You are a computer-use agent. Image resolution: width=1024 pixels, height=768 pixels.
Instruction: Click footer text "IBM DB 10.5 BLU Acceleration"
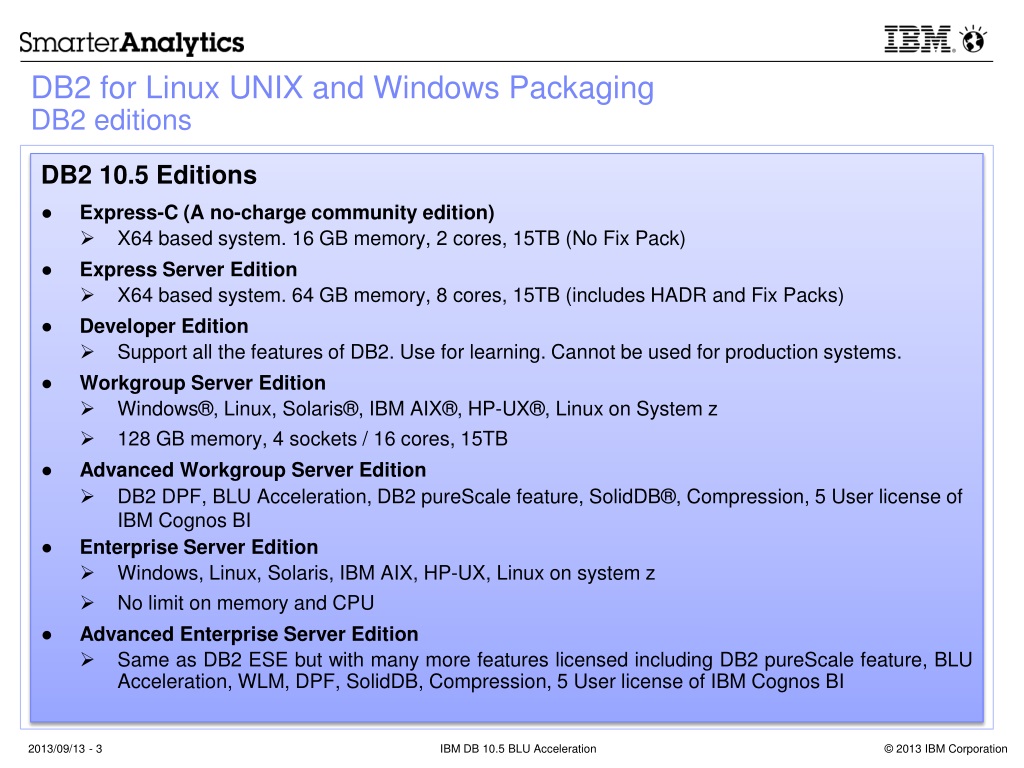518,749
